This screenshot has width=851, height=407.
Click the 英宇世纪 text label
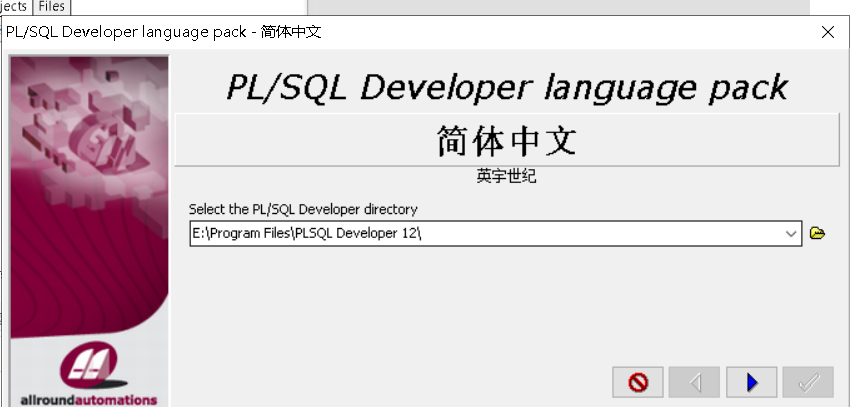507,176
